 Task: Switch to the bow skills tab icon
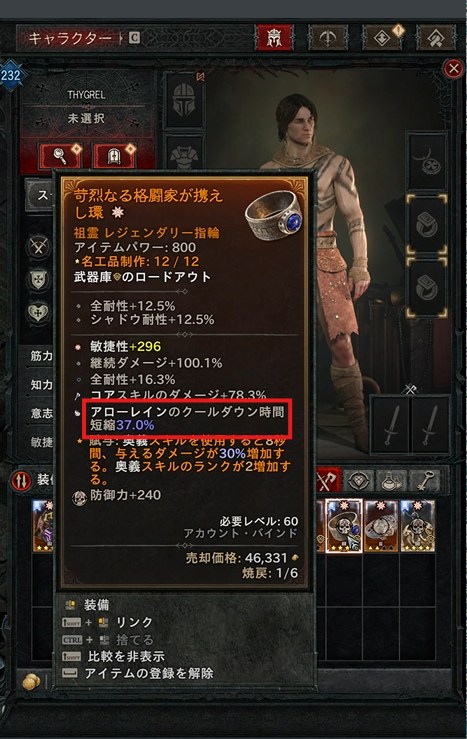pos(328,37)
